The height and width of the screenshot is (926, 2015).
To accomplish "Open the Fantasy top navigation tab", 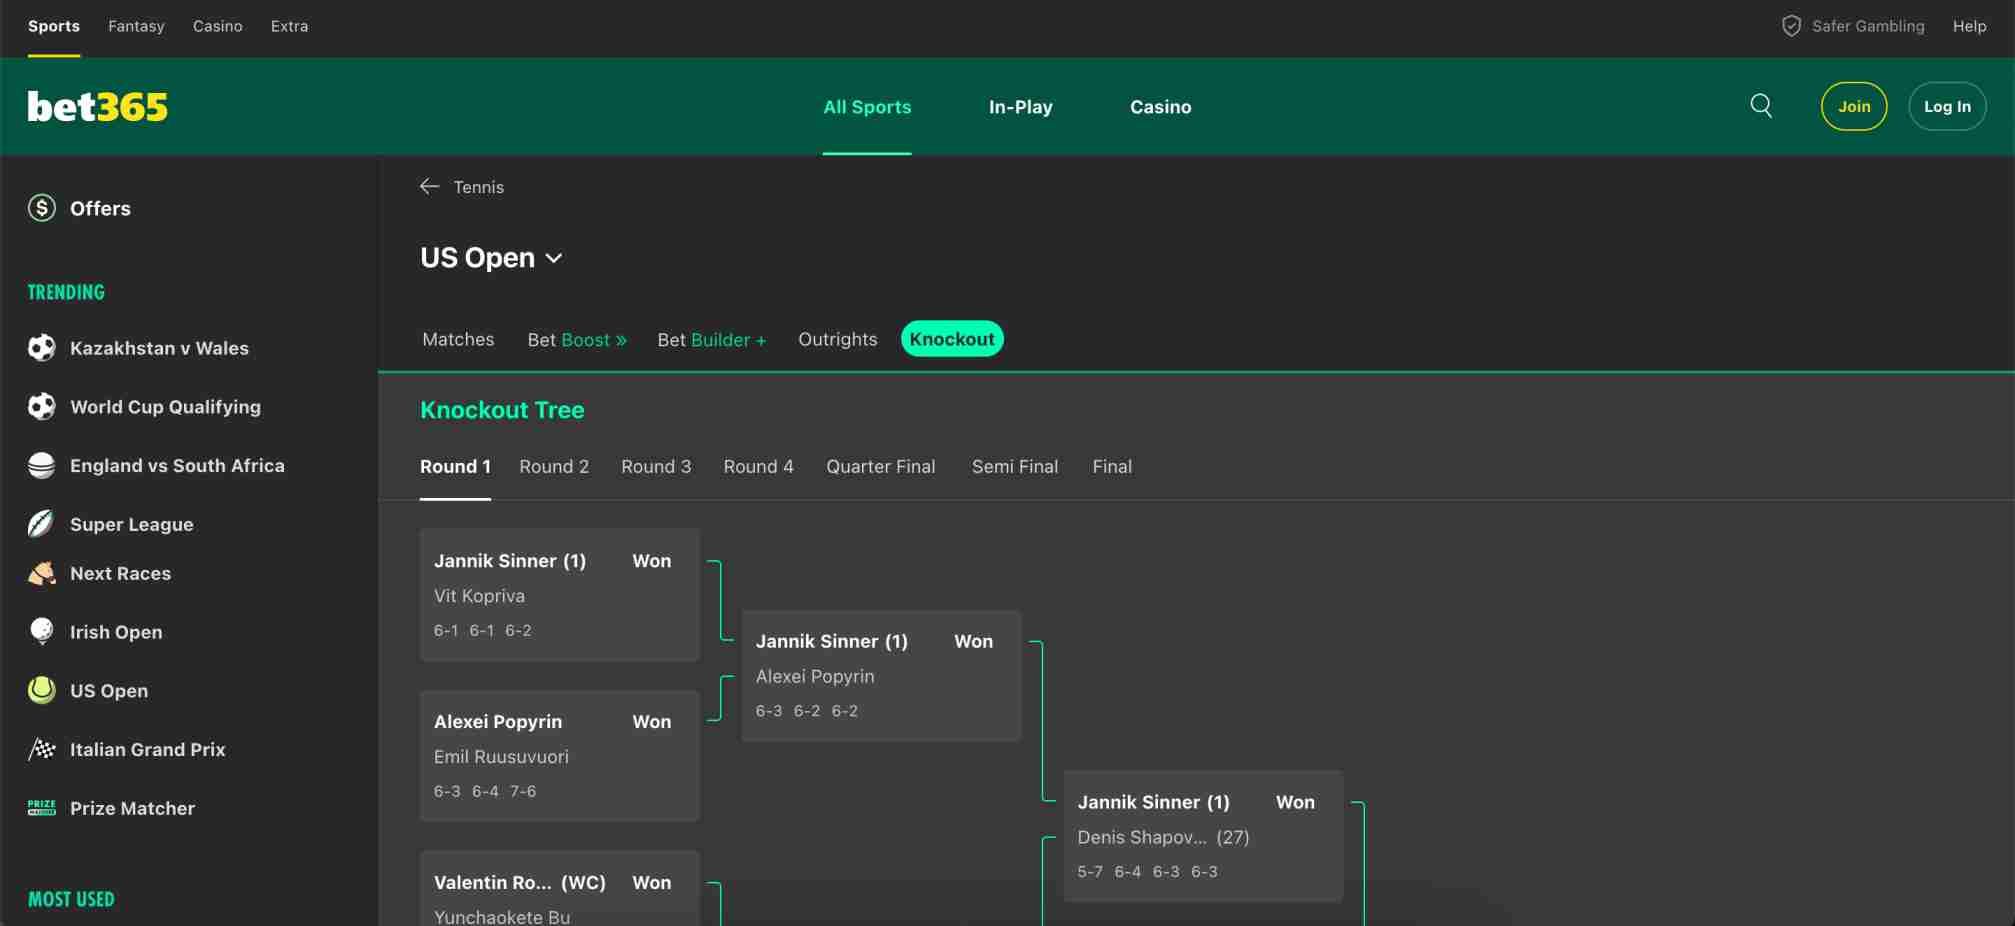I will [x=136, y=26].
